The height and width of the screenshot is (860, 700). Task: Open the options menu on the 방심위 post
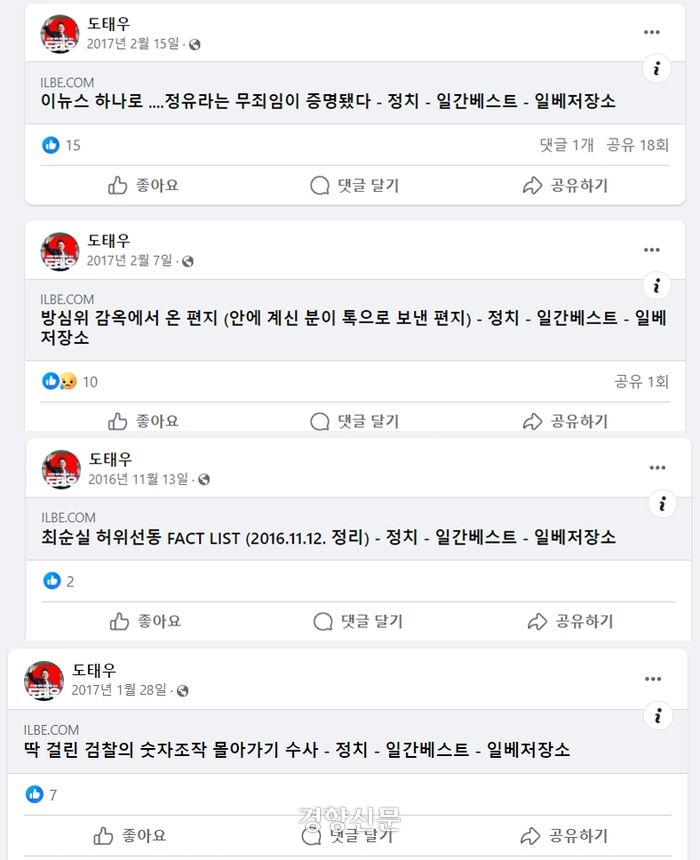pyautogui.click(x=652, y=249)
